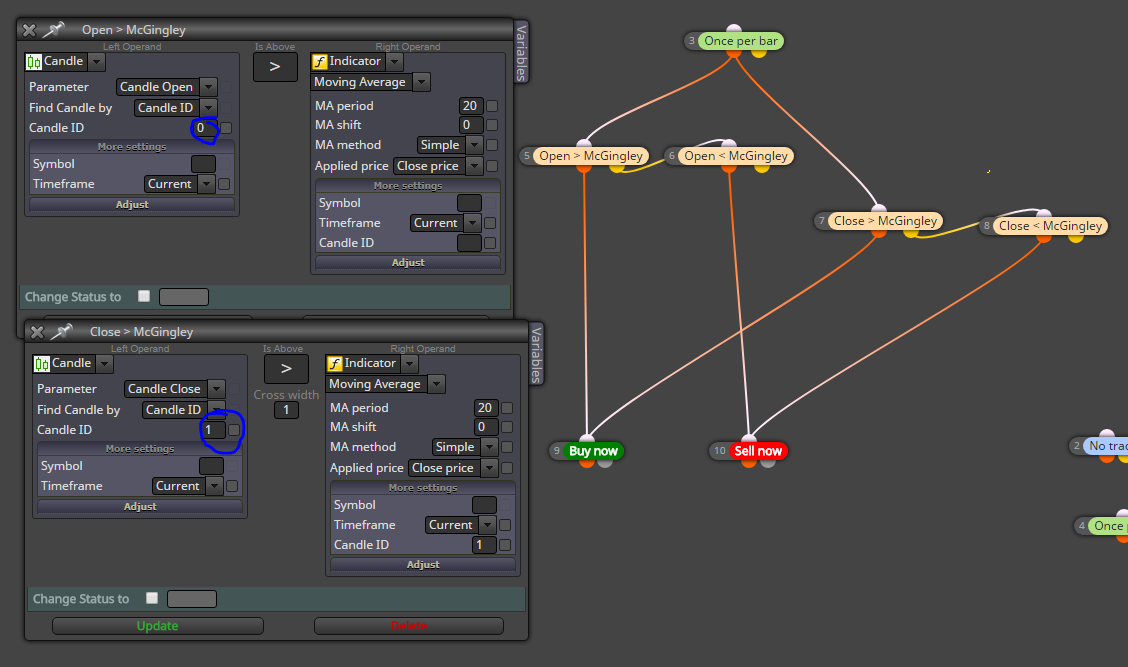Close the Close > McGingley panel
Image resolution: width=1128 pixels, height=667 pixels.
click(x=37, y=332)
